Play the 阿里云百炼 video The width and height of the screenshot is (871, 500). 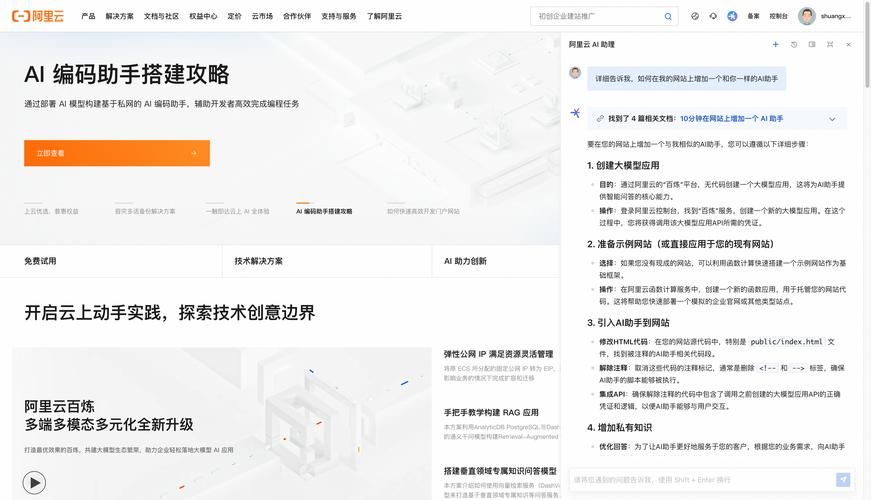click(x=34, y=482)
